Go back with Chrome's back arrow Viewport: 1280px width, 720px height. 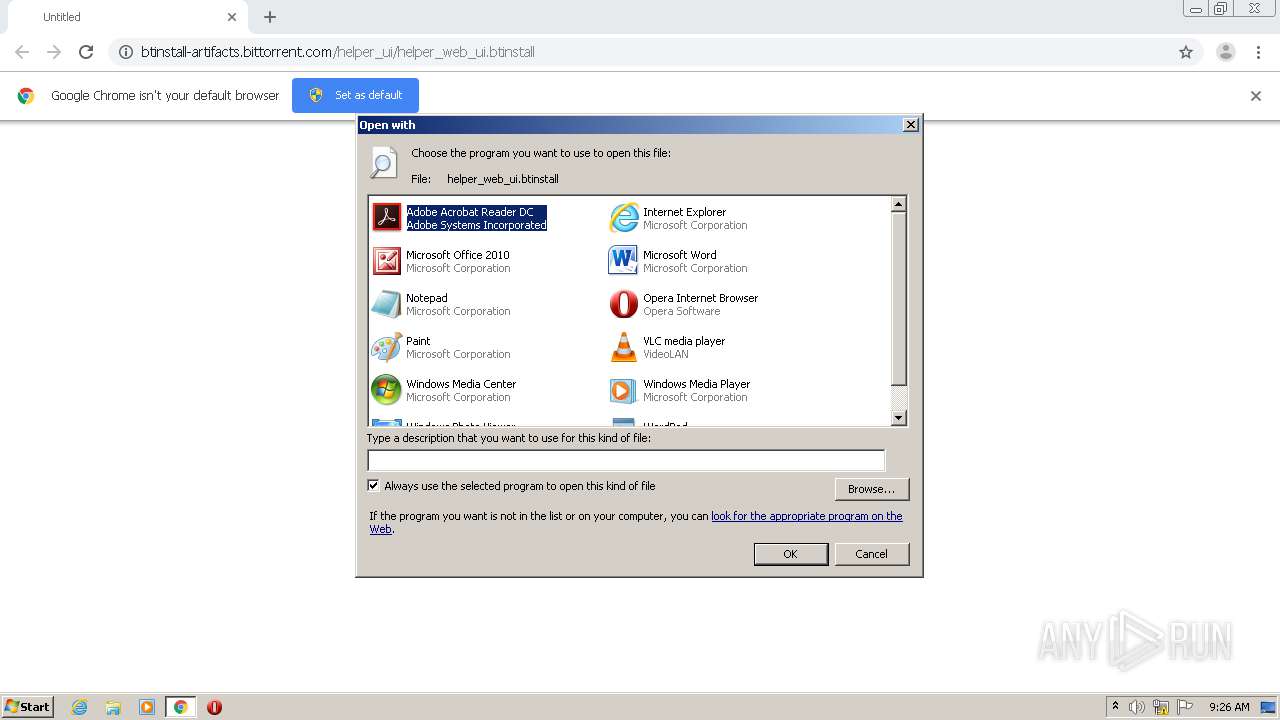[22, 52]
